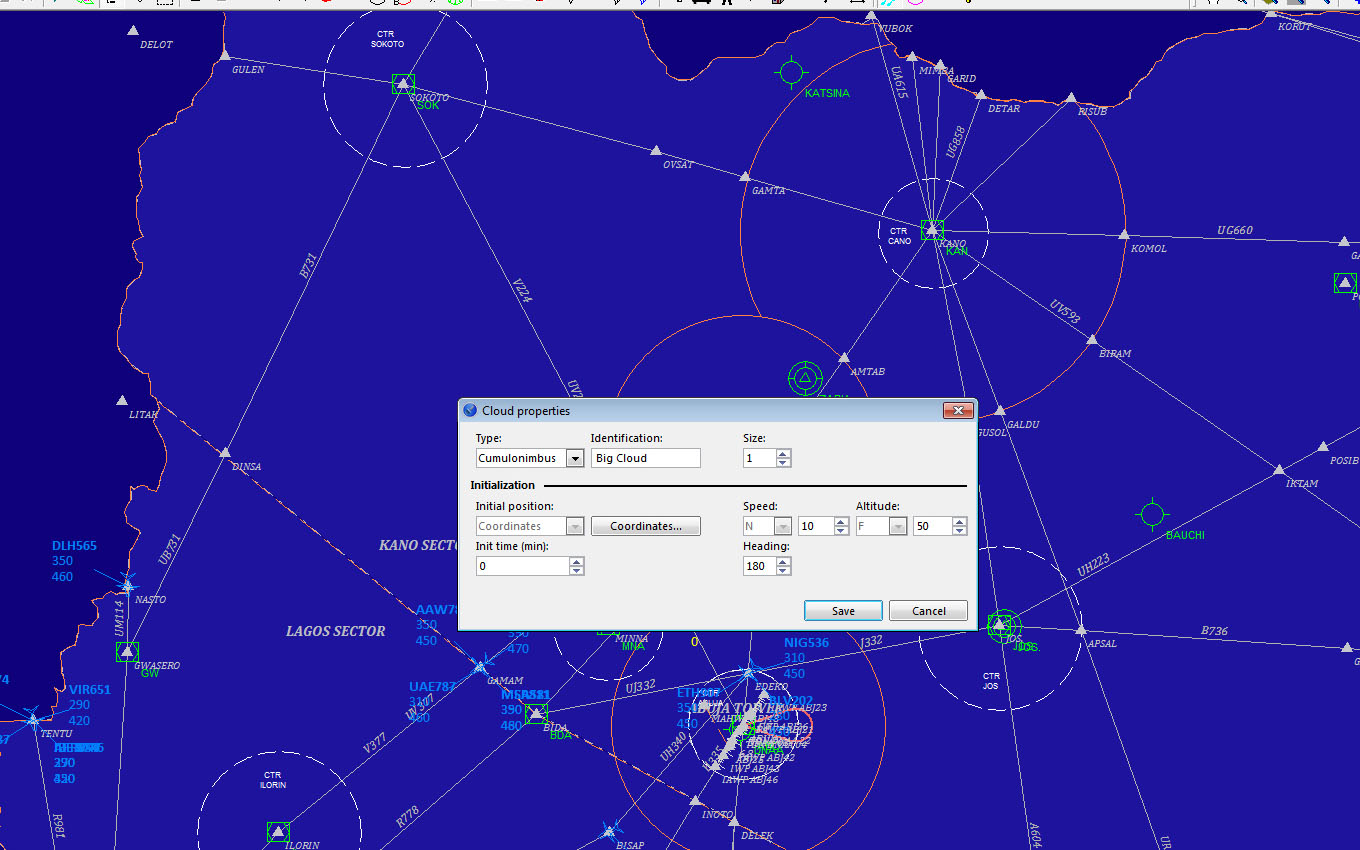Screen dimensions: 1360x850
Task: Click the Speed value field showing 10
Action: [817, 526]
